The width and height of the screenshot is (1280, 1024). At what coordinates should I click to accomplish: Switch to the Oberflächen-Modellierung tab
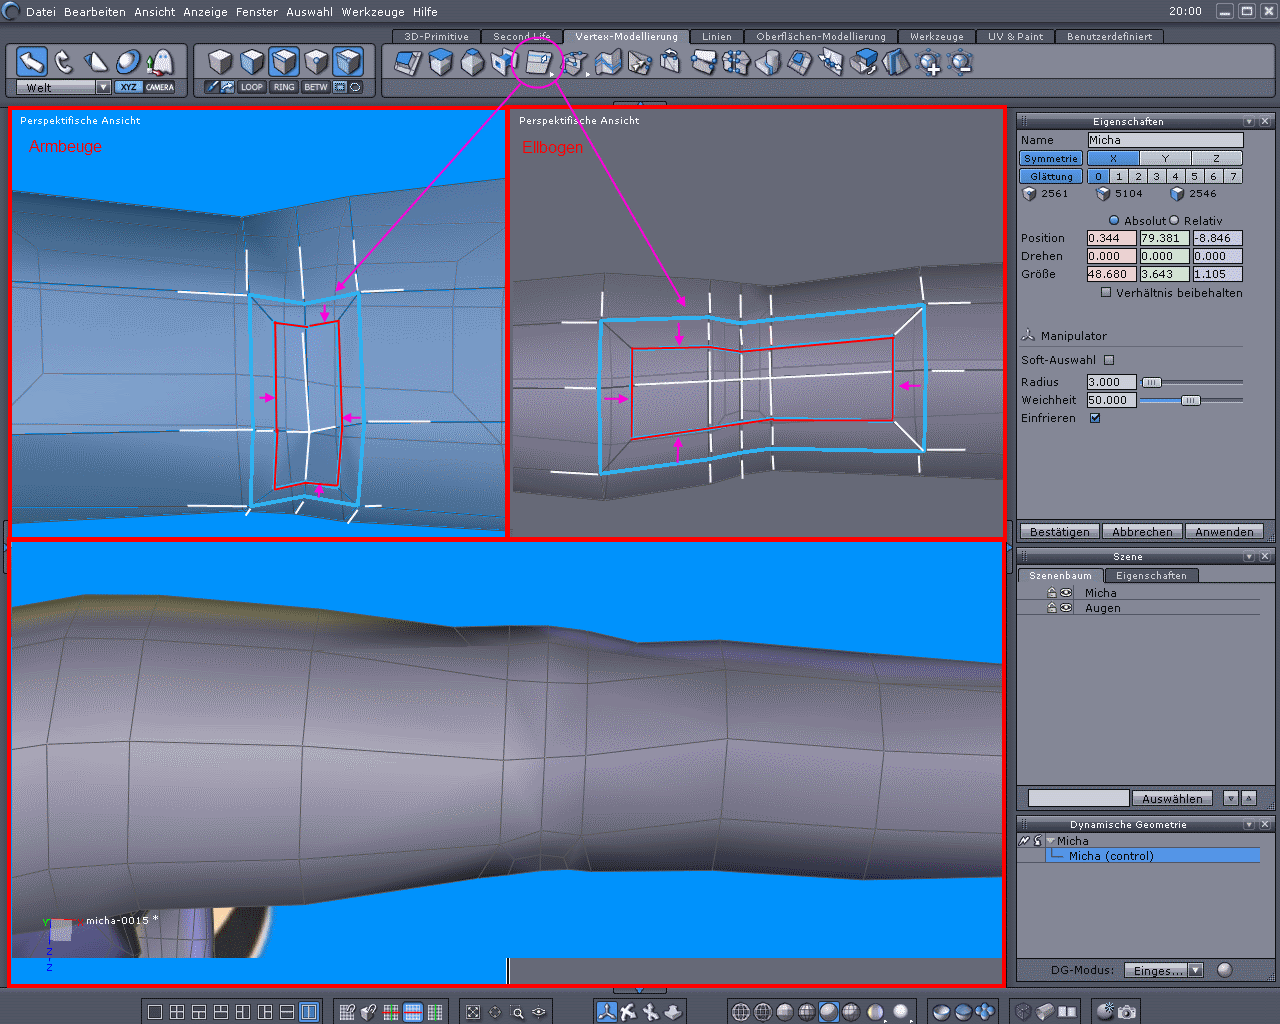820,36
